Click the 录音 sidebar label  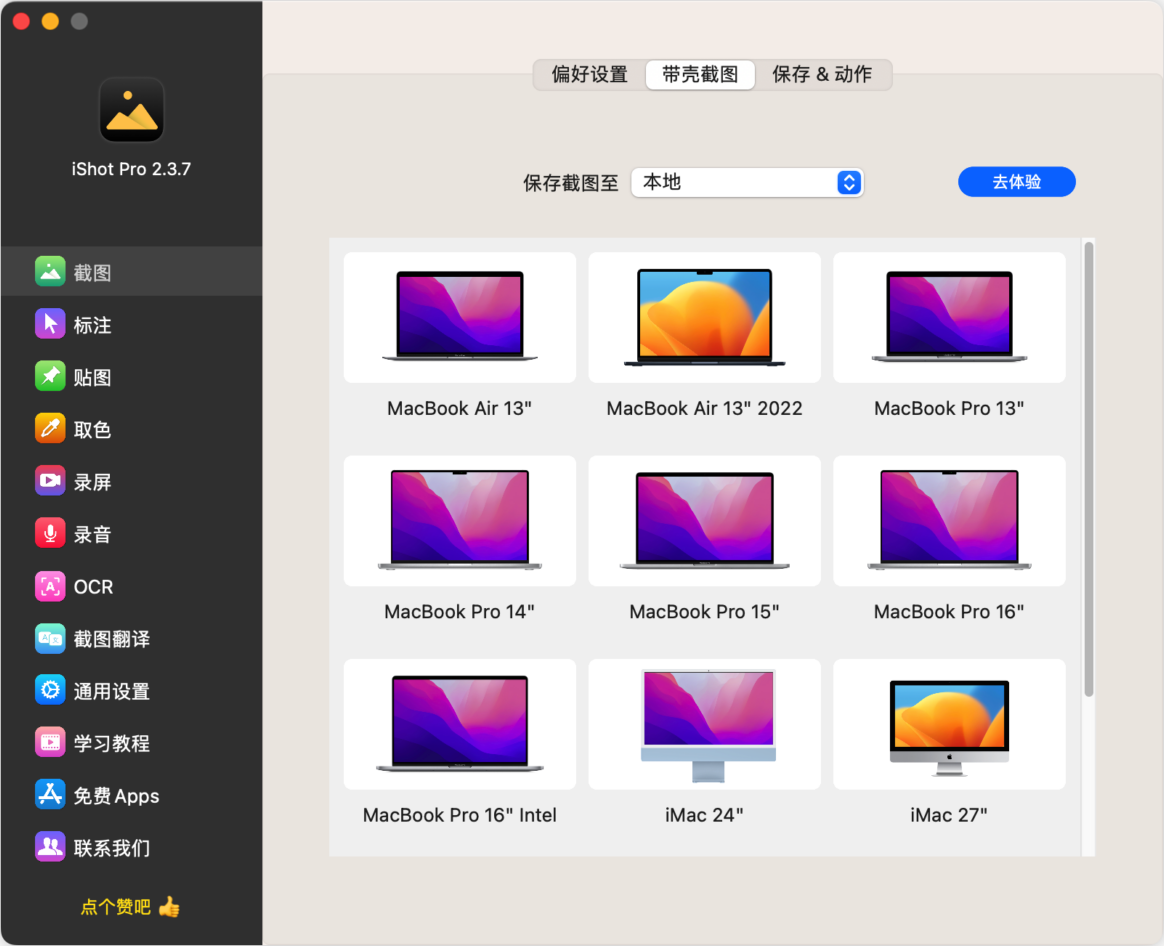click(x=92, y=535)
